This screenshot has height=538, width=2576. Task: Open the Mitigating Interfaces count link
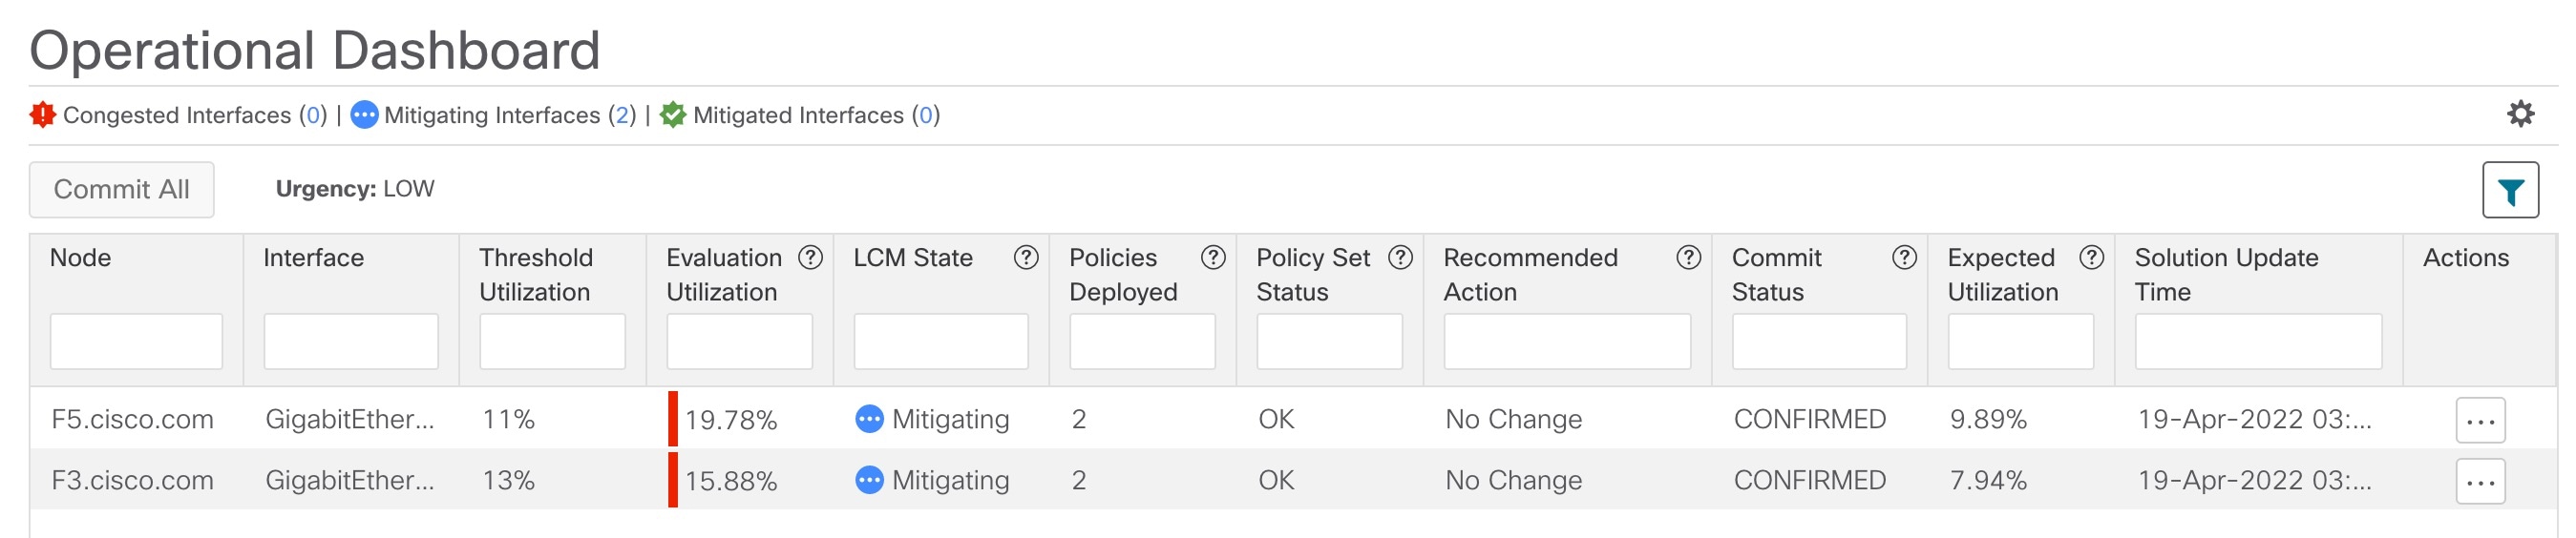(622, 115)
